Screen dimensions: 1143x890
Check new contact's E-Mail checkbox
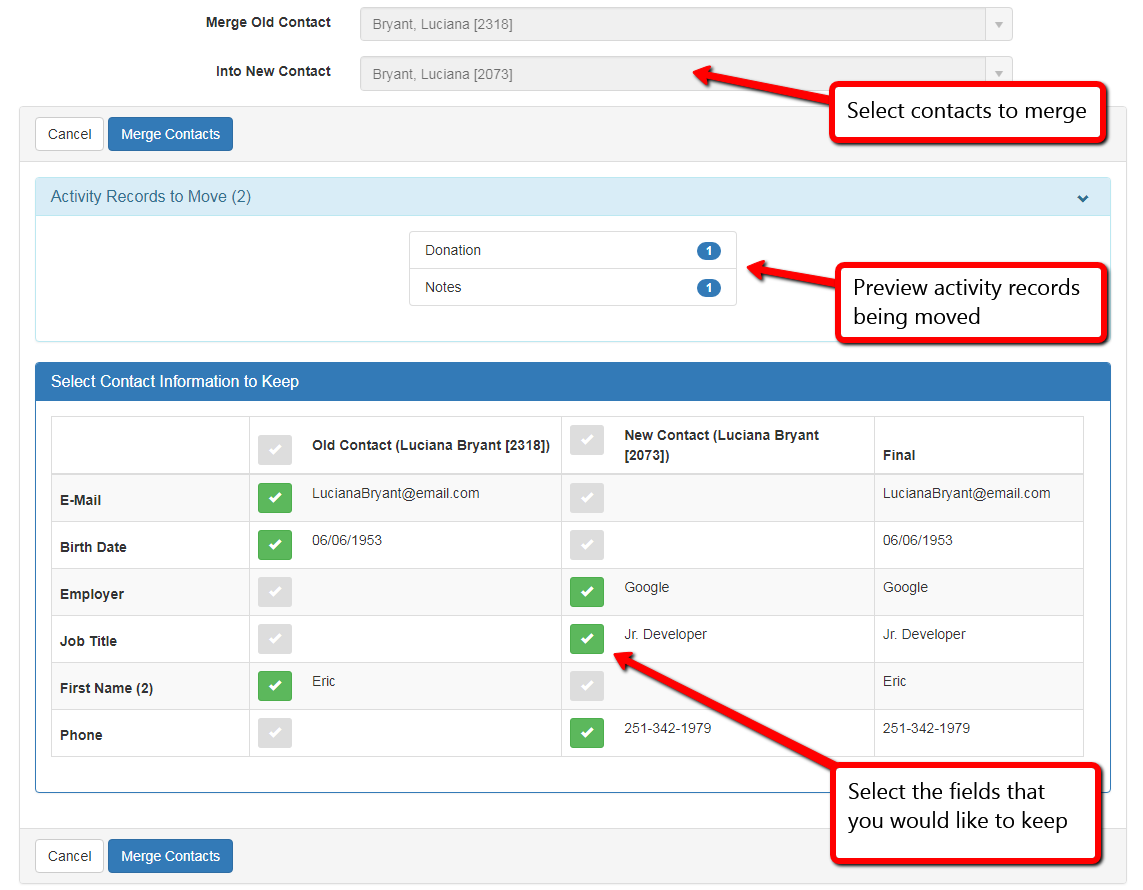[x=587, y=498]
